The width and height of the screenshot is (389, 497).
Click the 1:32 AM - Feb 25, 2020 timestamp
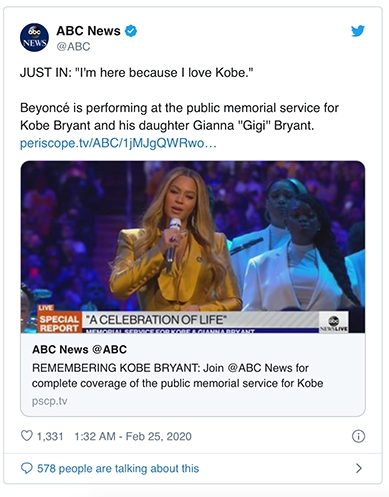[x=133, y=436]
